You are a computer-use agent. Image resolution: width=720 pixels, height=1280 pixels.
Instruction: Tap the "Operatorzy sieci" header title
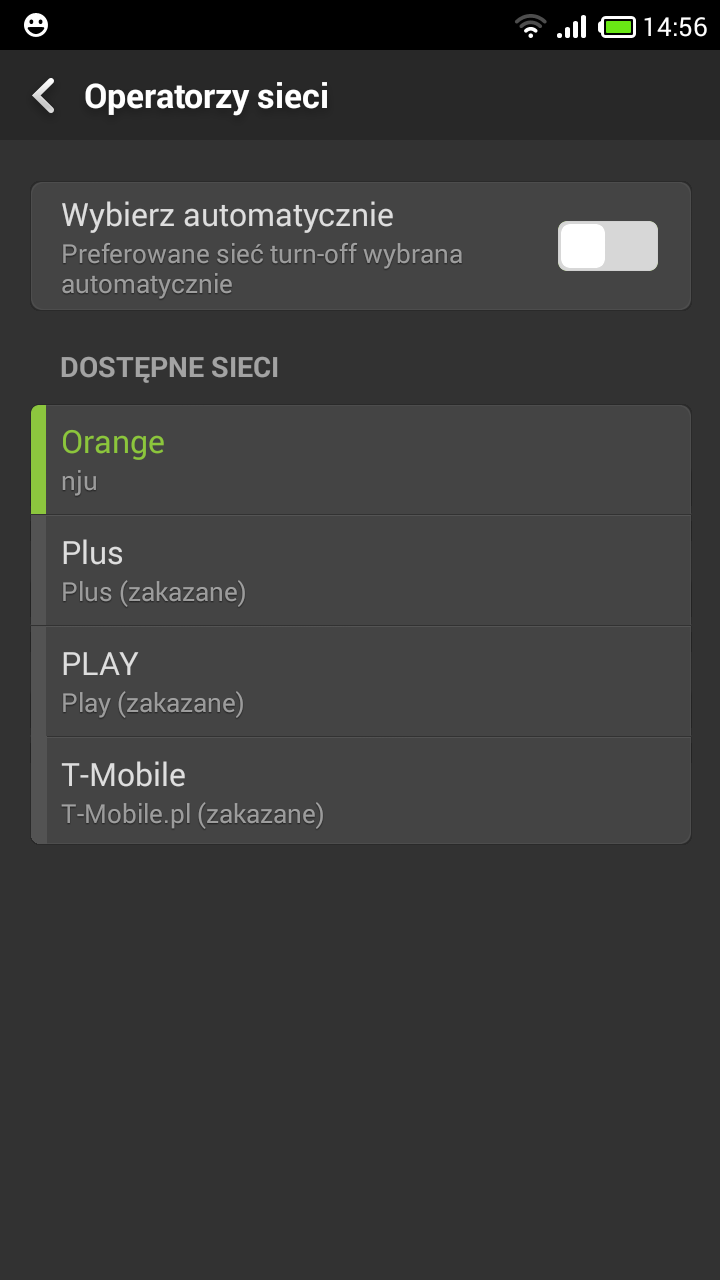coord(206,96)
